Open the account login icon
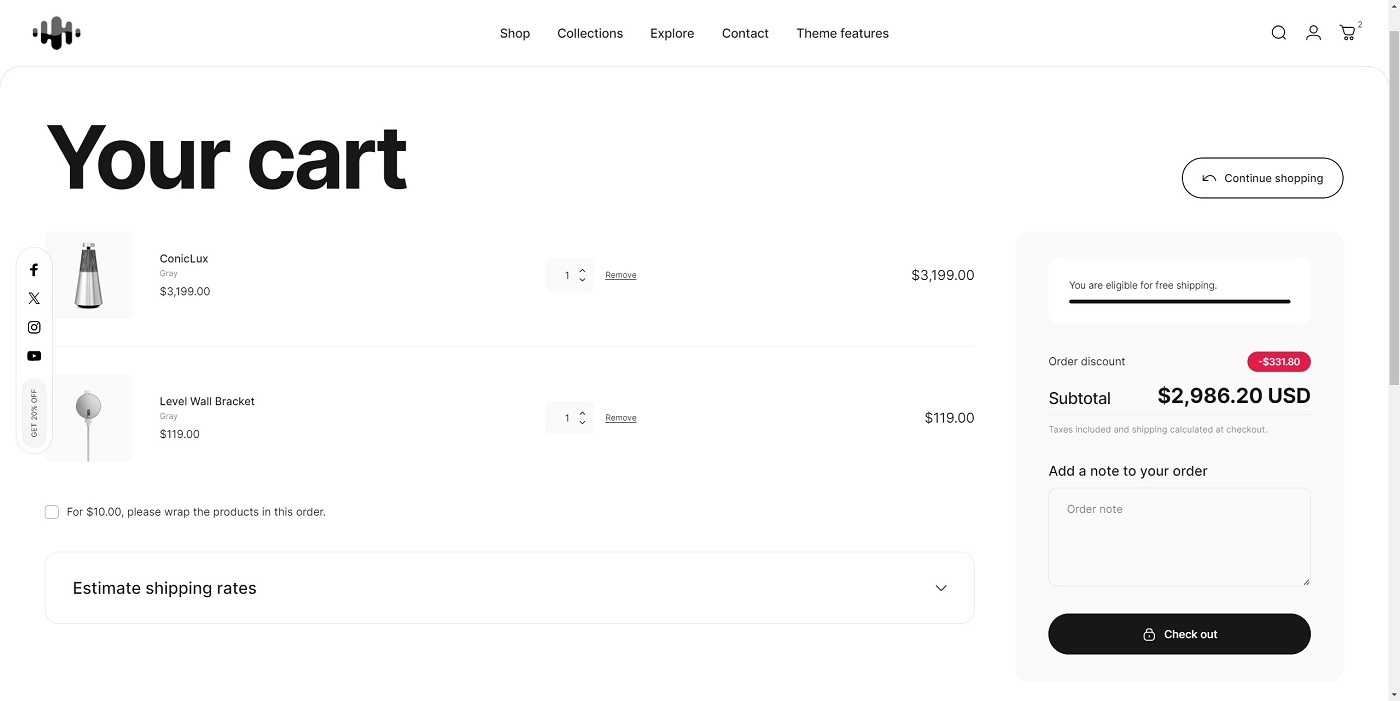The image size is (1400, 701). click(x=1313, y=32)
